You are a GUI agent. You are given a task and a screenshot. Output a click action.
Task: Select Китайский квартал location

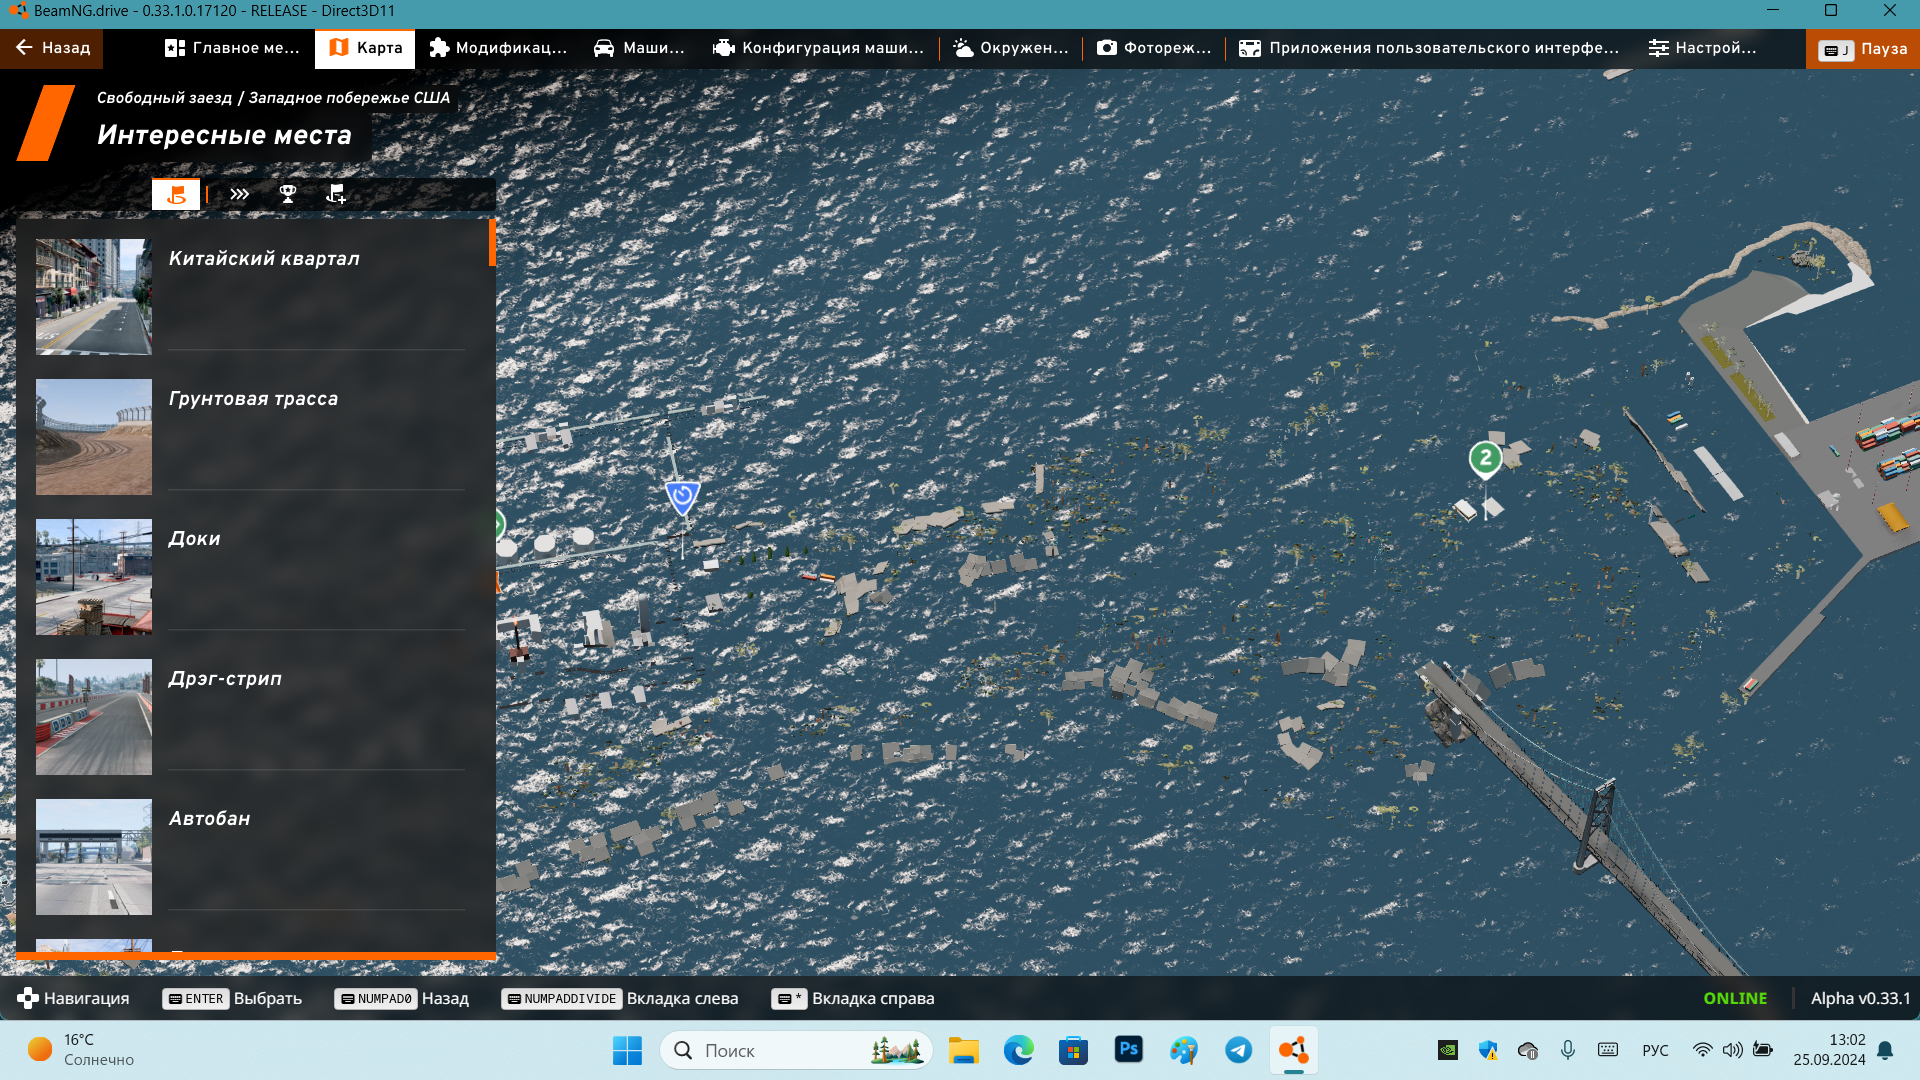[x=264, y=259]
